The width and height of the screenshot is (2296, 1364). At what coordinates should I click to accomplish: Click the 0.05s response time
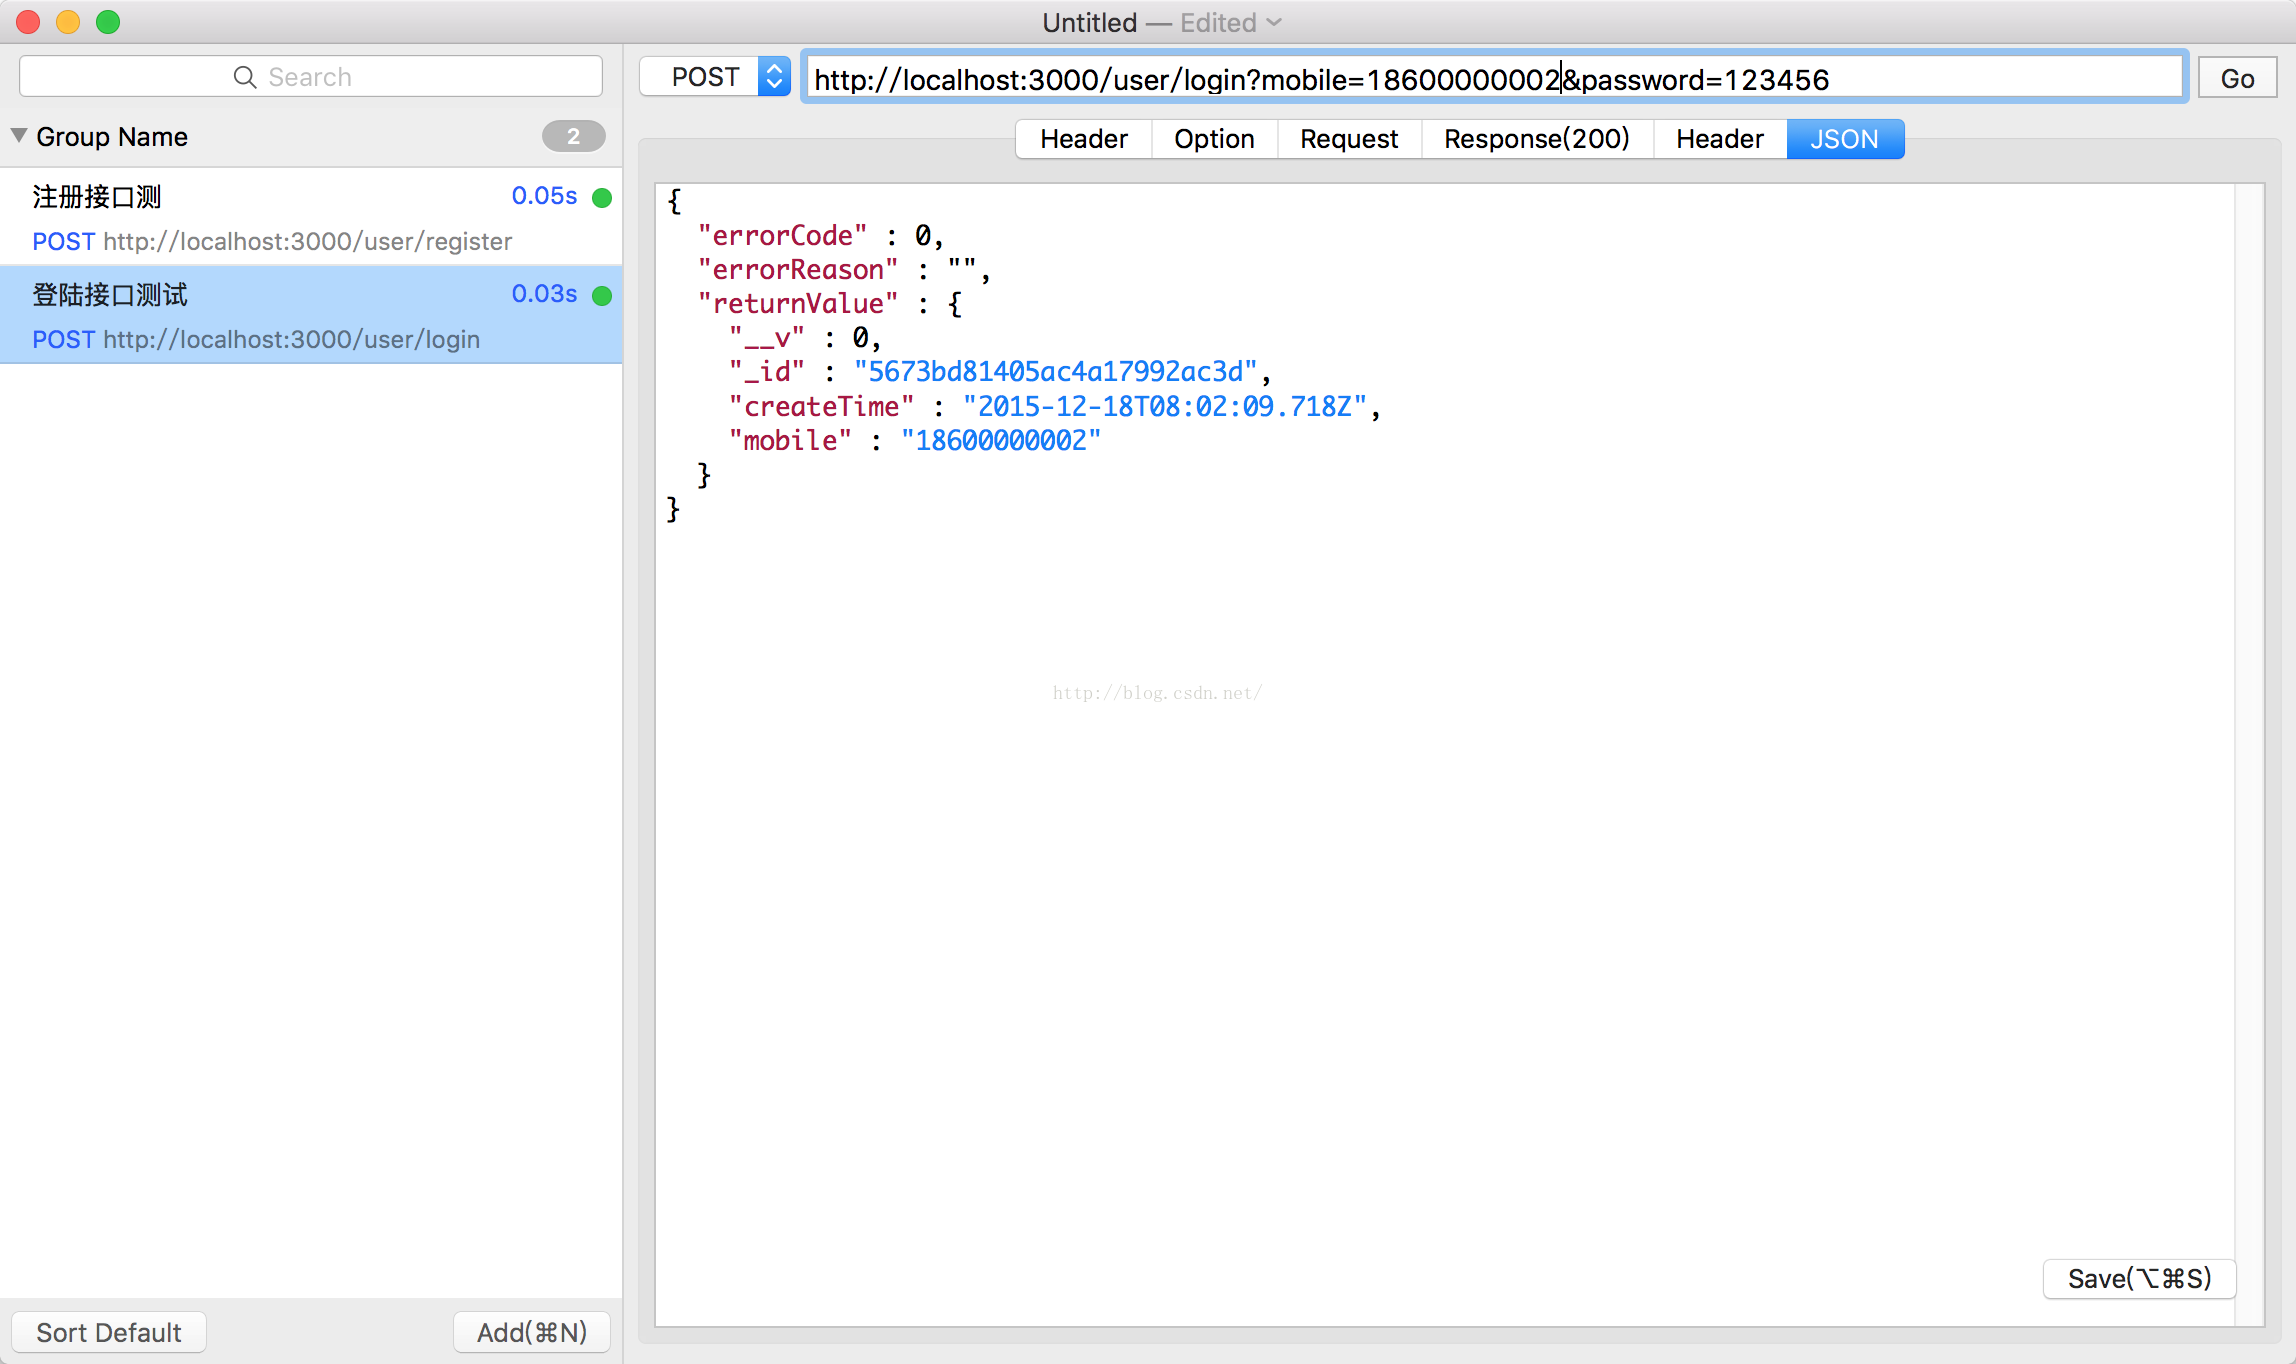click(x=544, y=196)
